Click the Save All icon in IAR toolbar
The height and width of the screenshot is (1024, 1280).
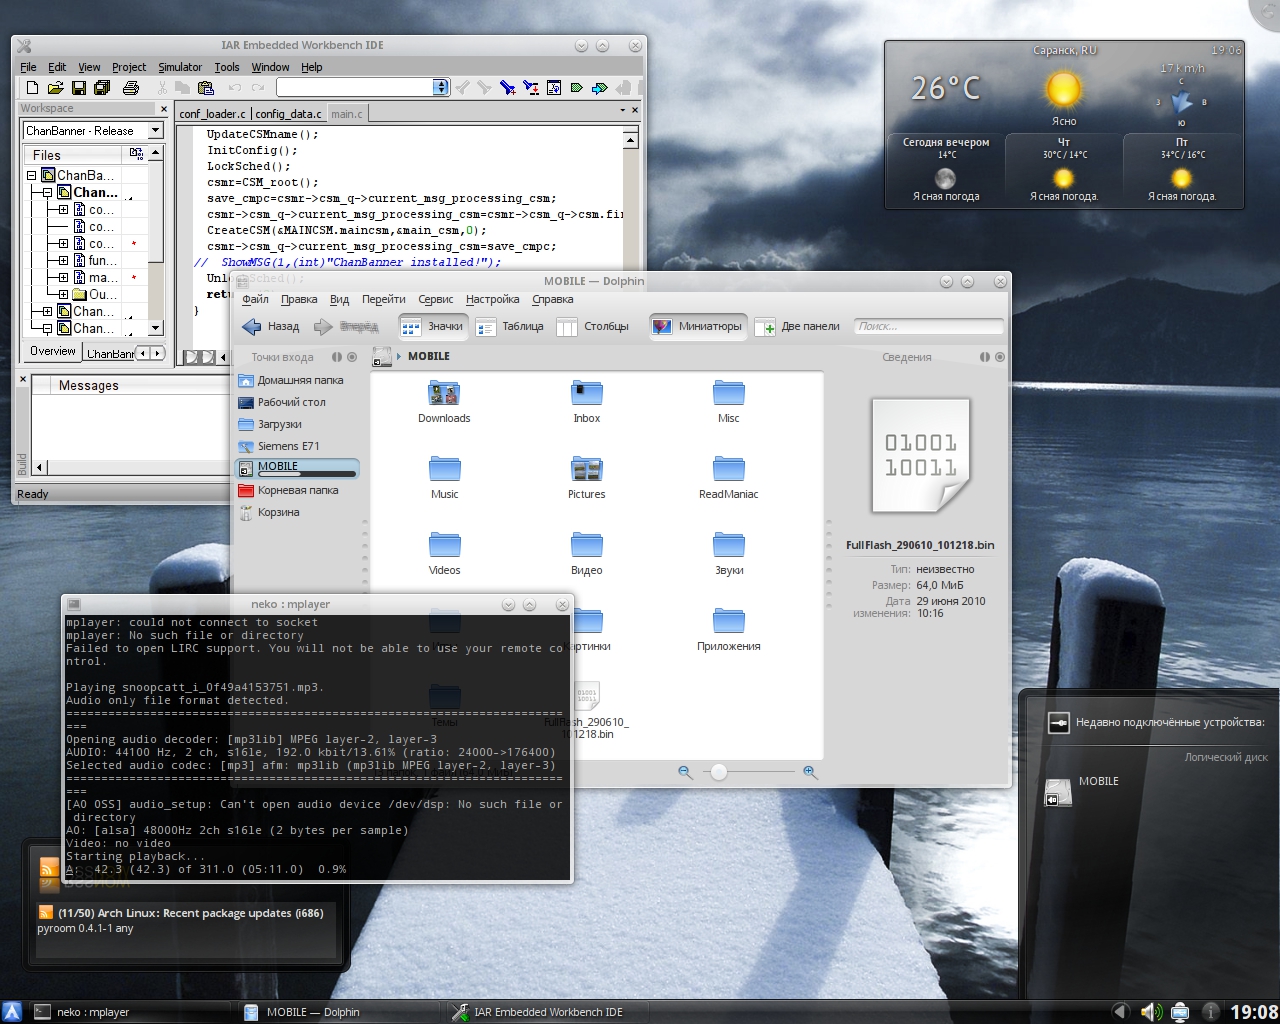click(101, 88)
